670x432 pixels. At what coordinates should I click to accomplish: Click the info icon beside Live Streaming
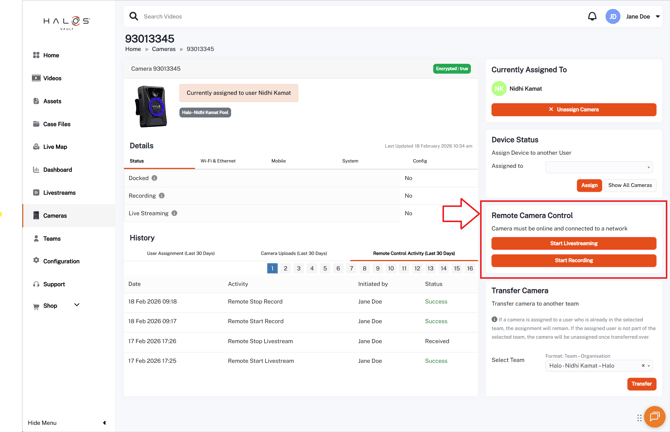point(174,213)
